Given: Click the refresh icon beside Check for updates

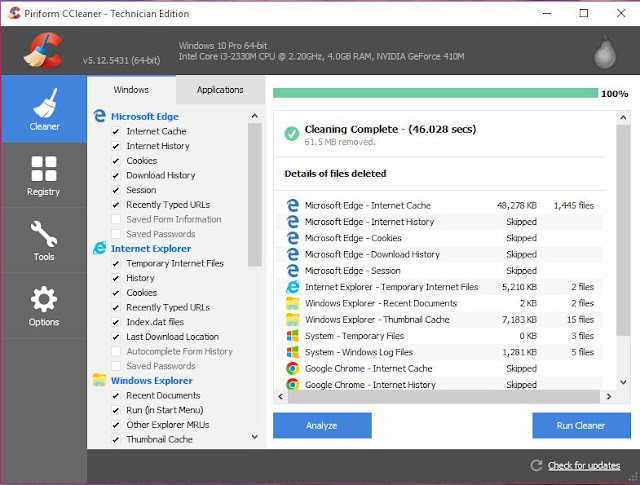Looking at the screenshot, I should [536, 465].
